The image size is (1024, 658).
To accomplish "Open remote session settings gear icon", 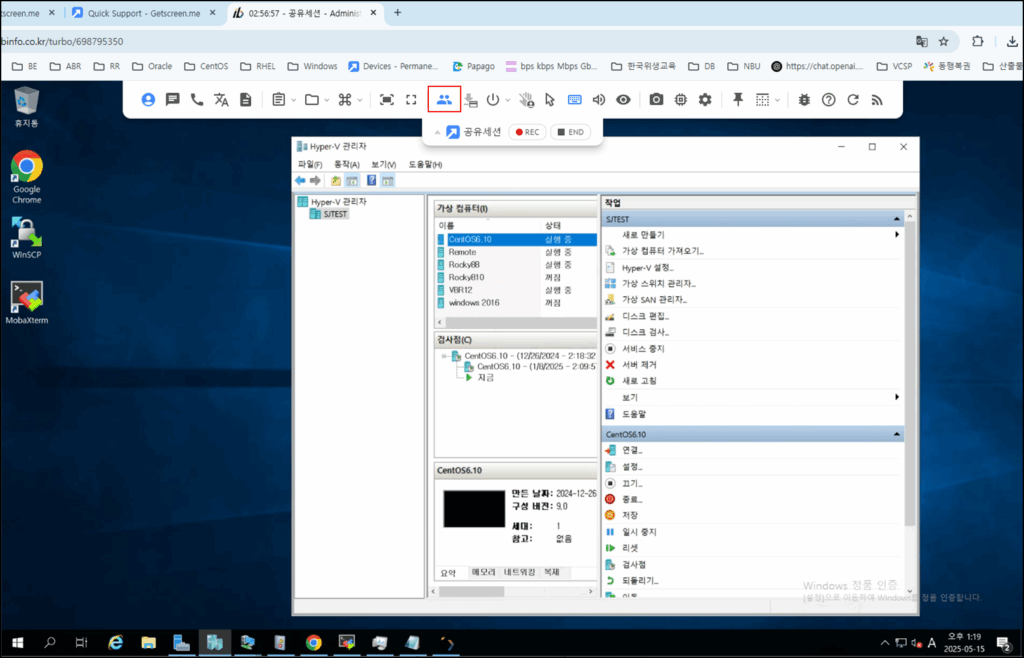I will [705, 99].
